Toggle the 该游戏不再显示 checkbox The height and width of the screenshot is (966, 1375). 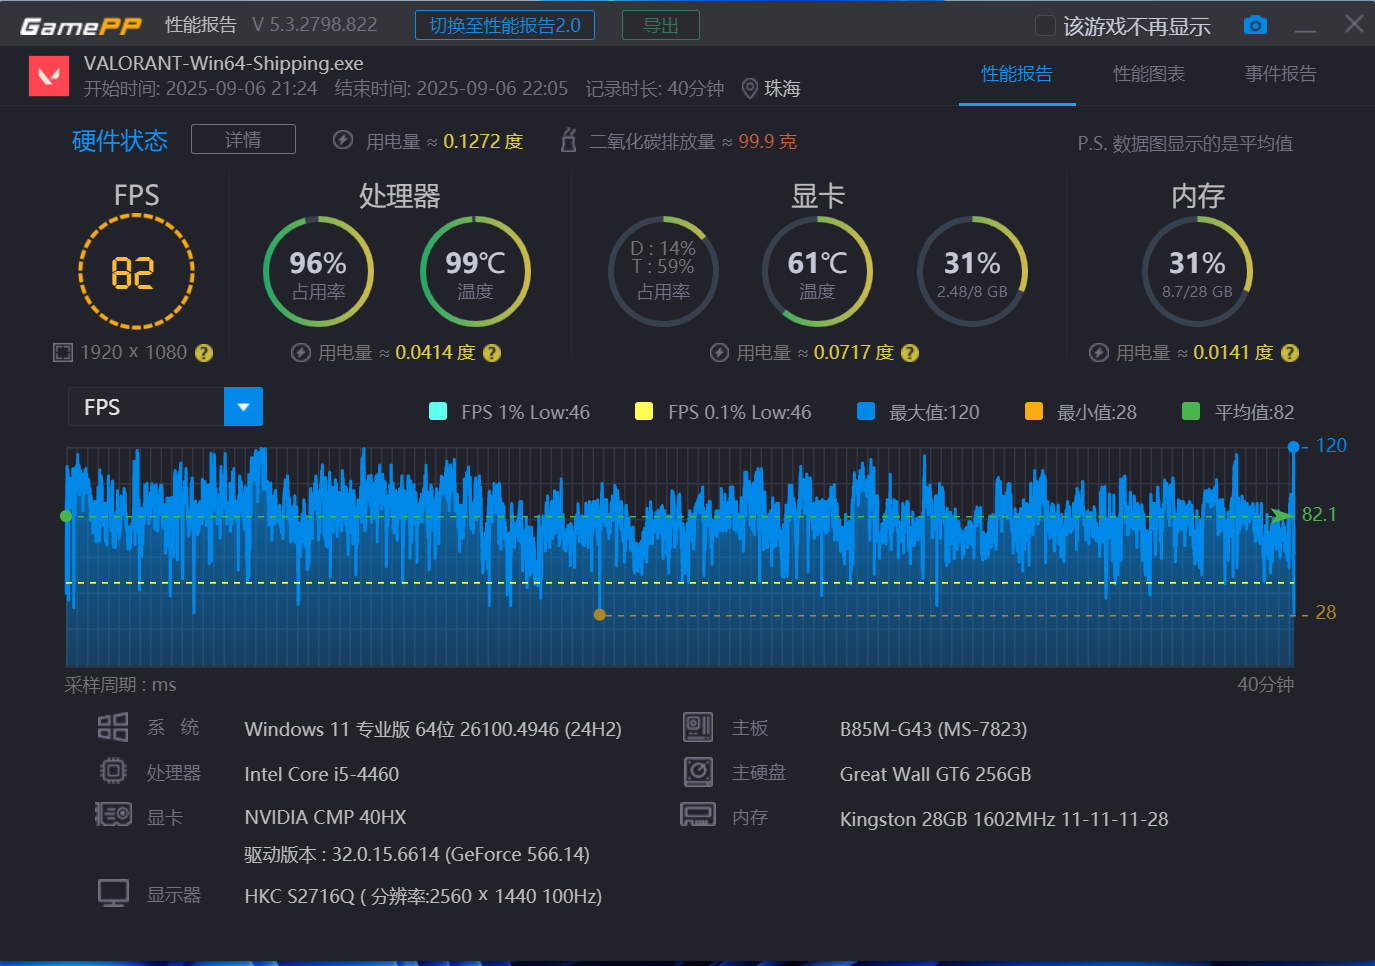(1045, 26)
